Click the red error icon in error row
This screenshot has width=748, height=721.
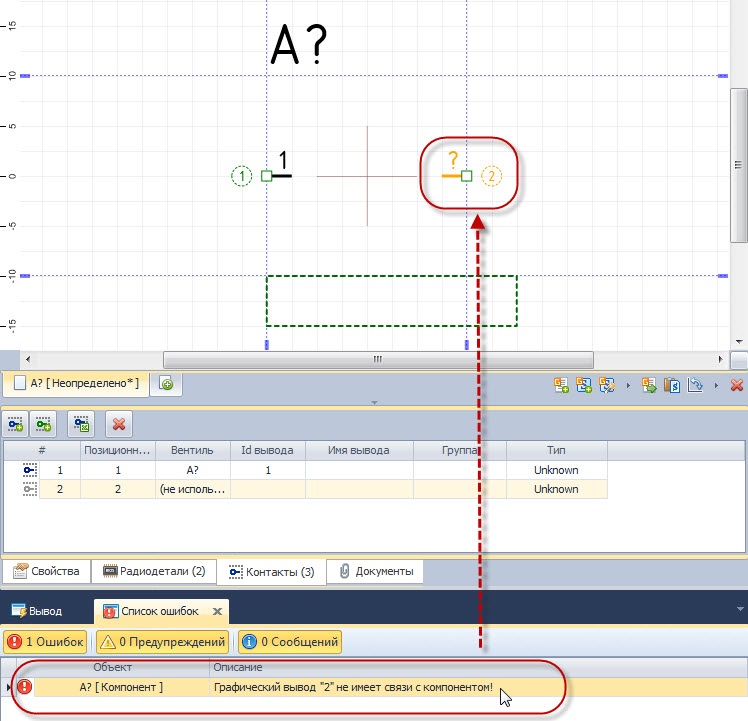click(24, 687)
